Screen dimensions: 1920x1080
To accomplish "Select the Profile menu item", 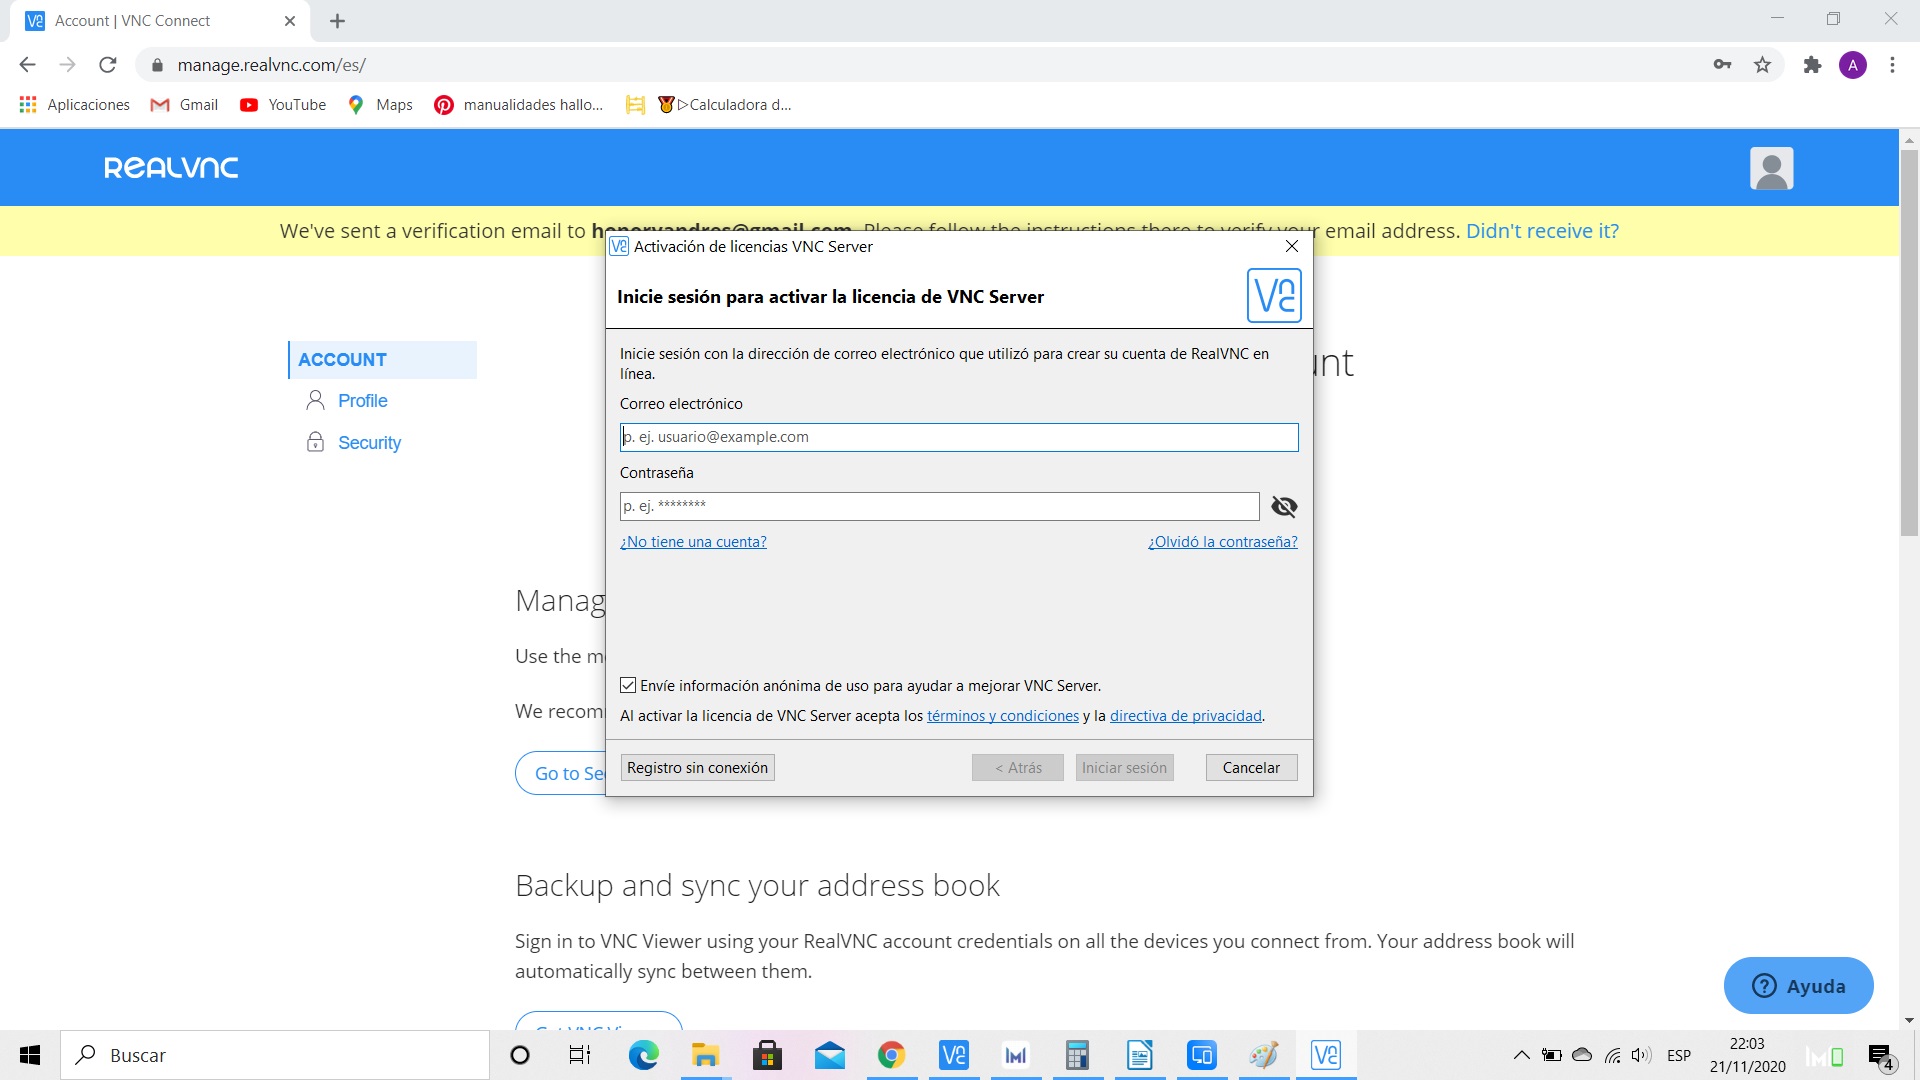I will pos(362,400).
